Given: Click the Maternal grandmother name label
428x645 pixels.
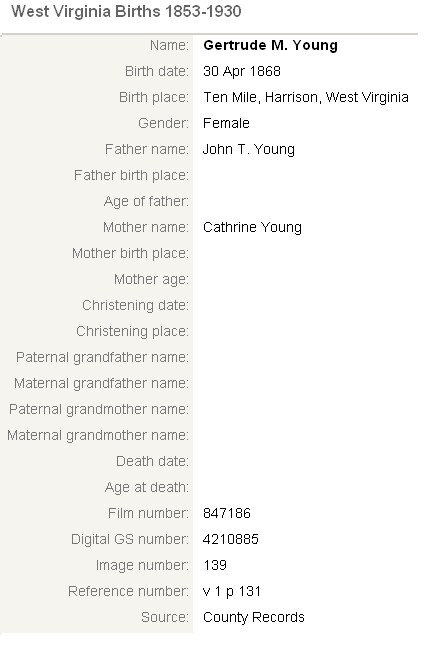Looking at the screenshot, I should (x=98, y=436).
